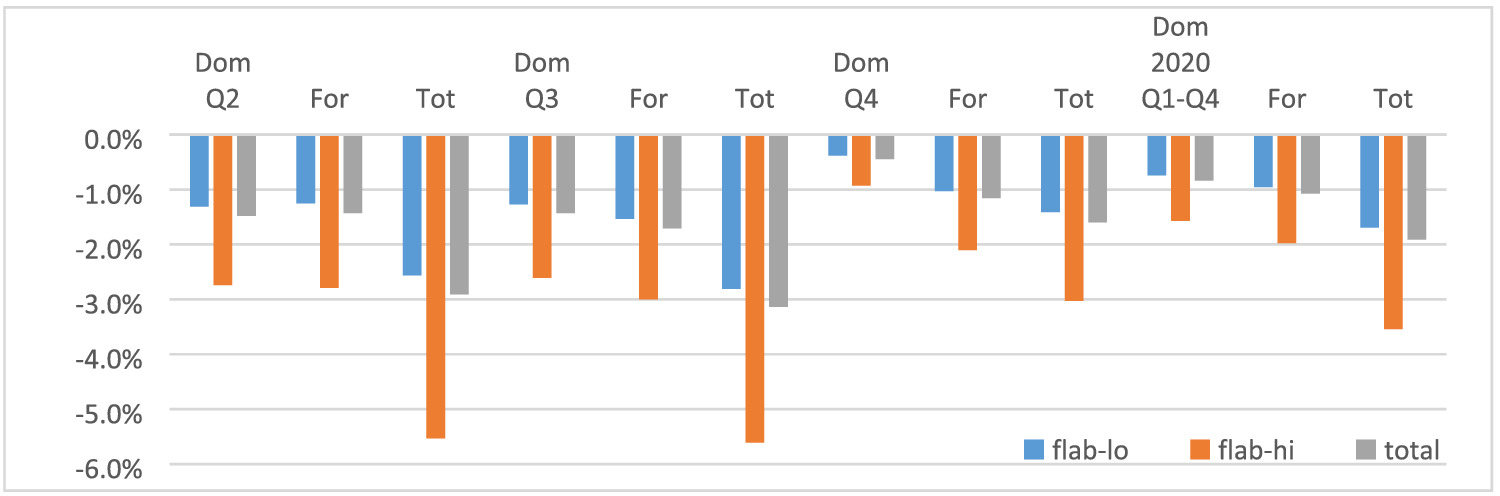Click the Dom Q2 category label
The image size is (1500, 496).
tap(223, 82)
